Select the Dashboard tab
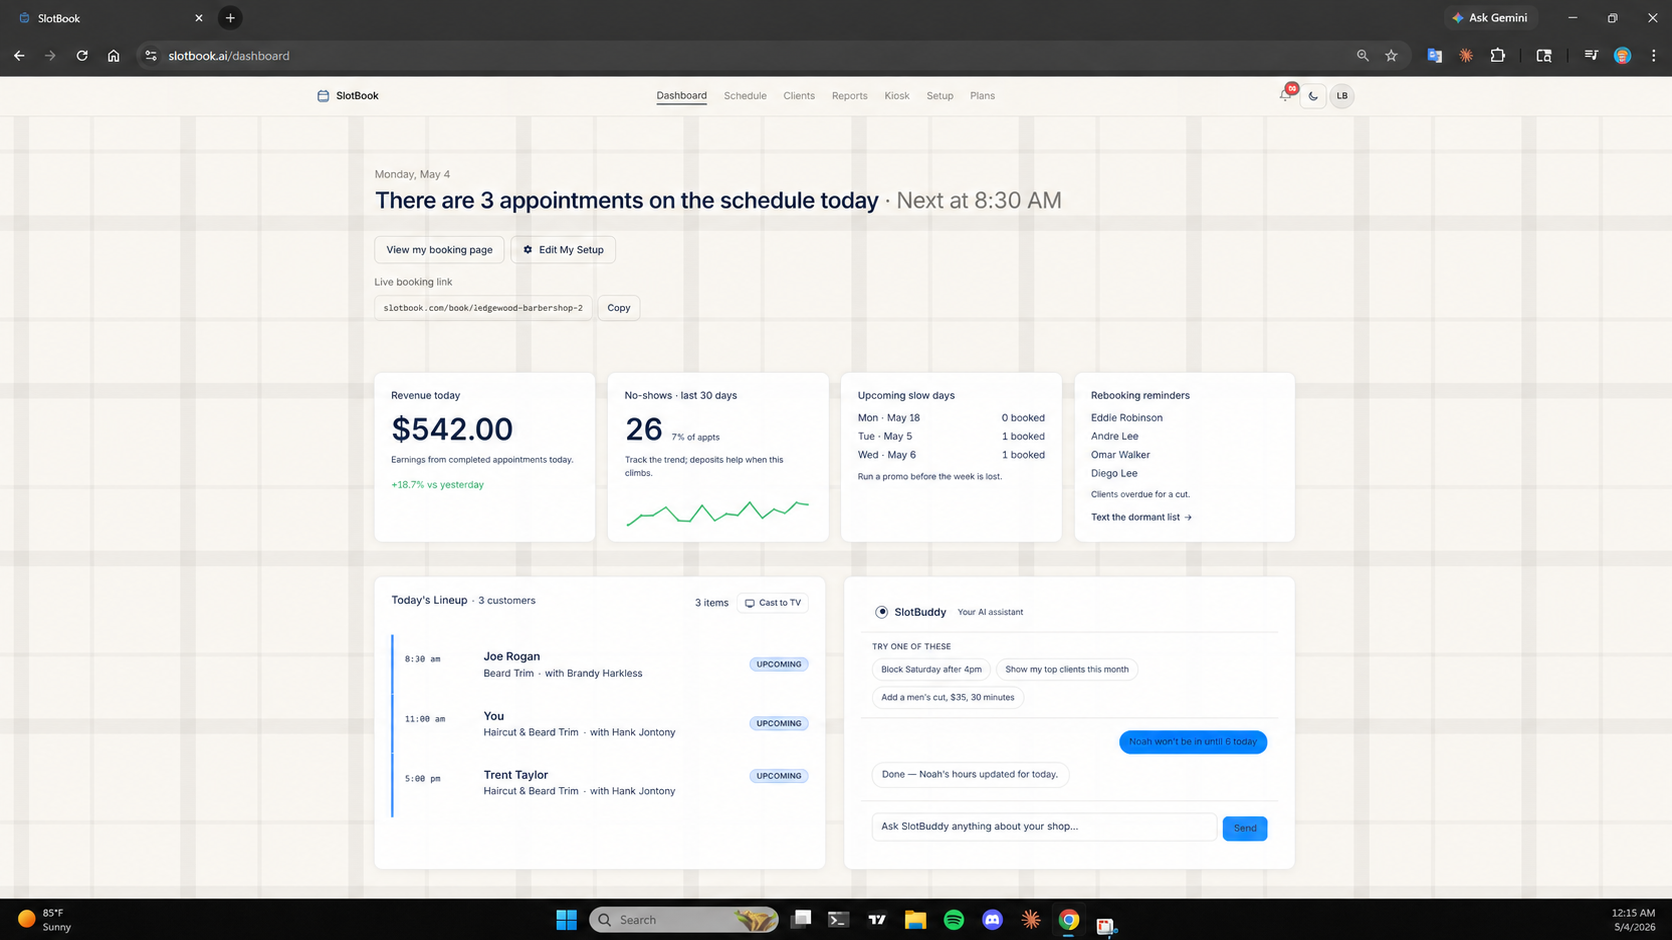Screen dimensions: 1672x940 point(681,96)
